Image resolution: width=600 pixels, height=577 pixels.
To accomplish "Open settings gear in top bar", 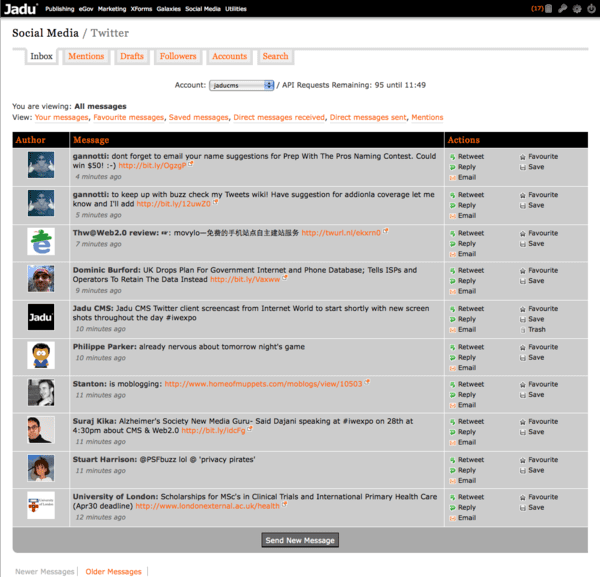I will click(x=577, y=8).
